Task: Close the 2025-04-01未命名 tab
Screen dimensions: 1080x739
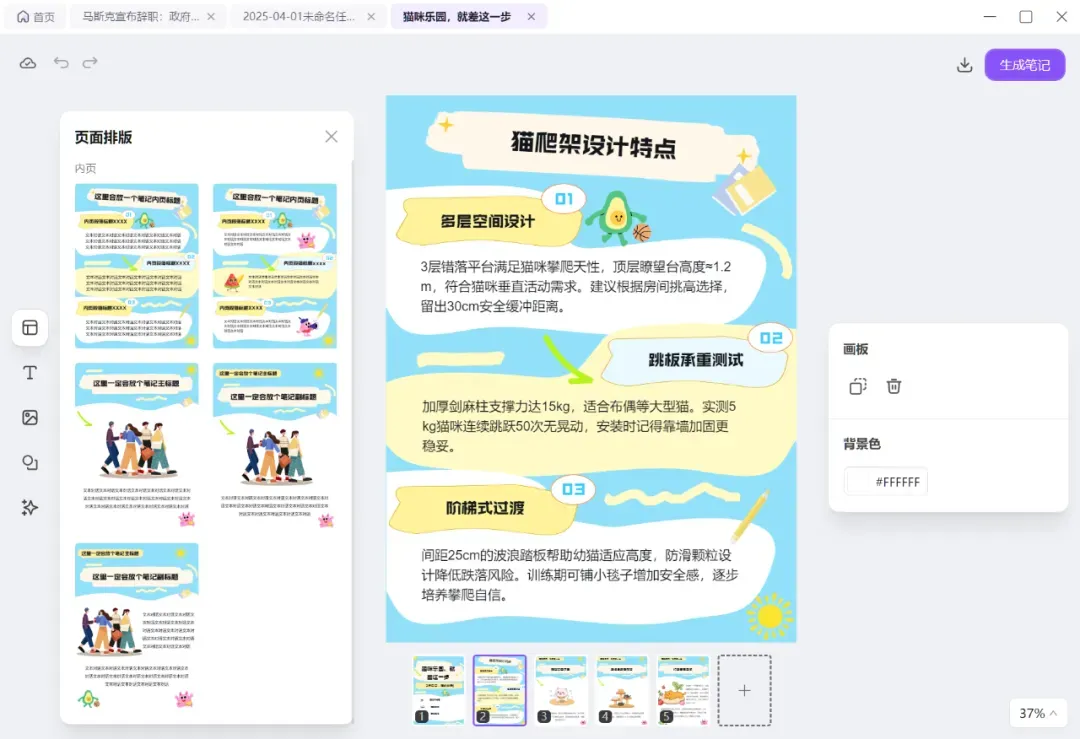Action: pyautogui.click(x=371, y=17)
